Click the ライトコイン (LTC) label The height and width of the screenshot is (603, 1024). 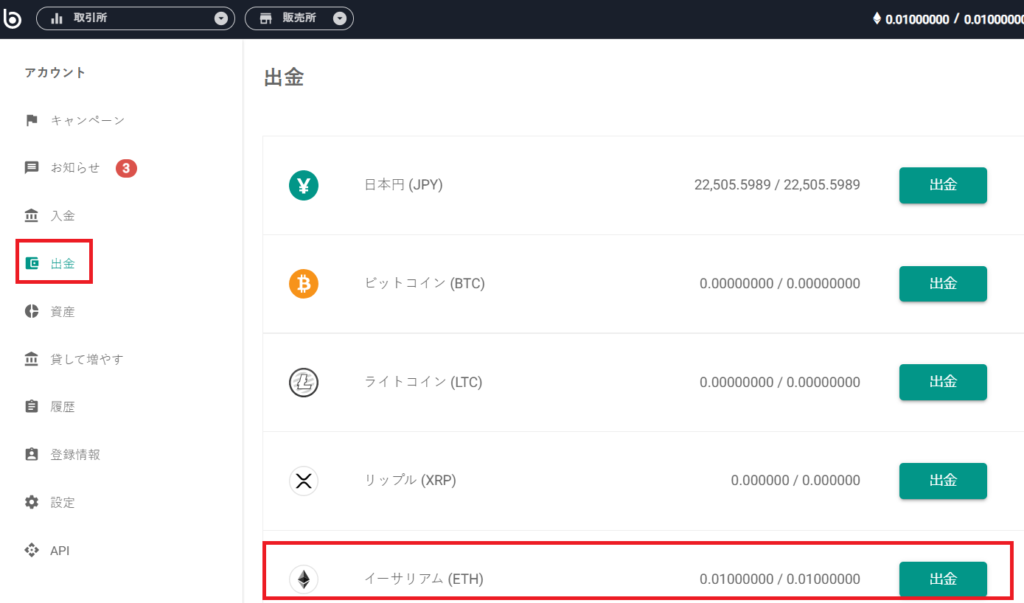point(423,382)
